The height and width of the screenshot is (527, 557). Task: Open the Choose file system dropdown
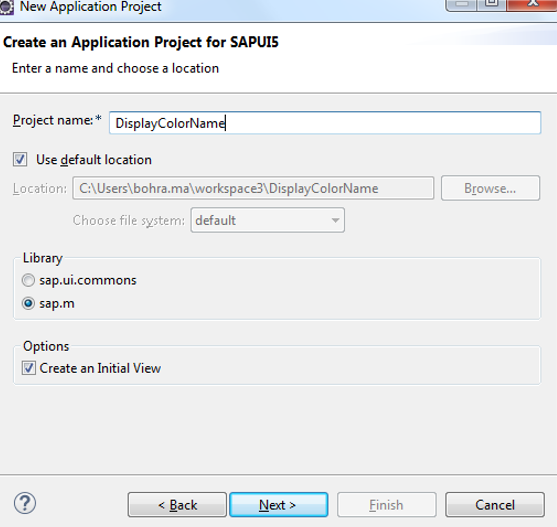[x=267, y=220]
